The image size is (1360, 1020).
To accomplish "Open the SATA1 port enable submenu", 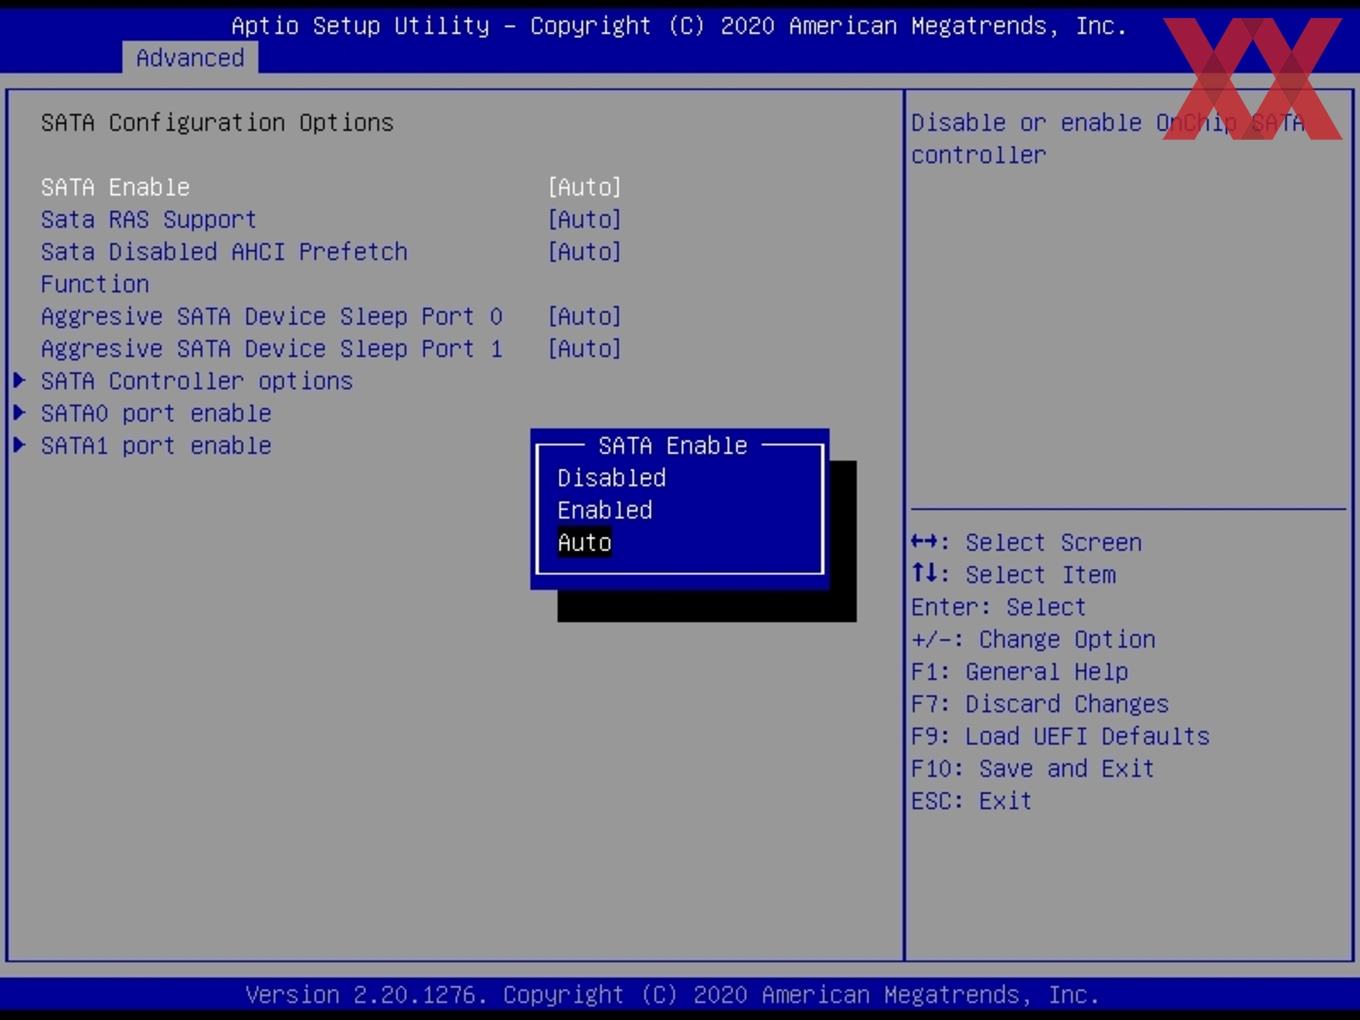I will pyautogui.click(x=156, y=445).
